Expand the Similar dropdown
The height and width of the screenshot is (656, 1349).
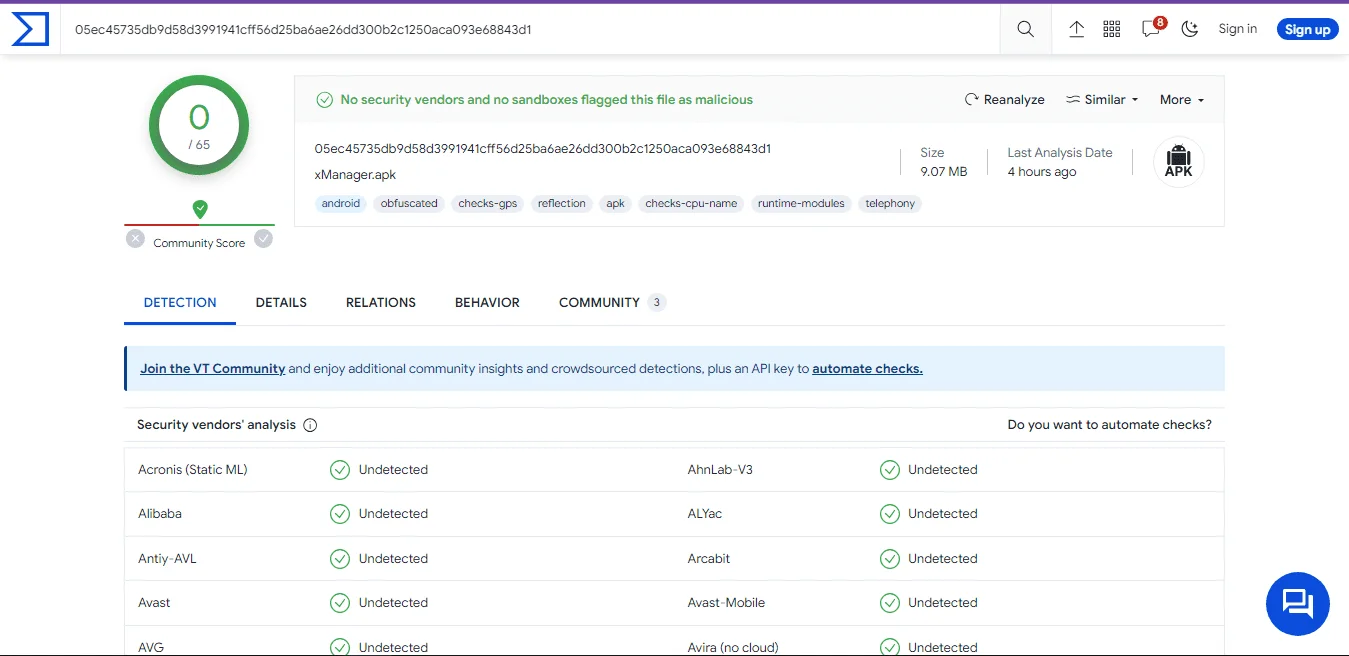tap(1102, 99)
